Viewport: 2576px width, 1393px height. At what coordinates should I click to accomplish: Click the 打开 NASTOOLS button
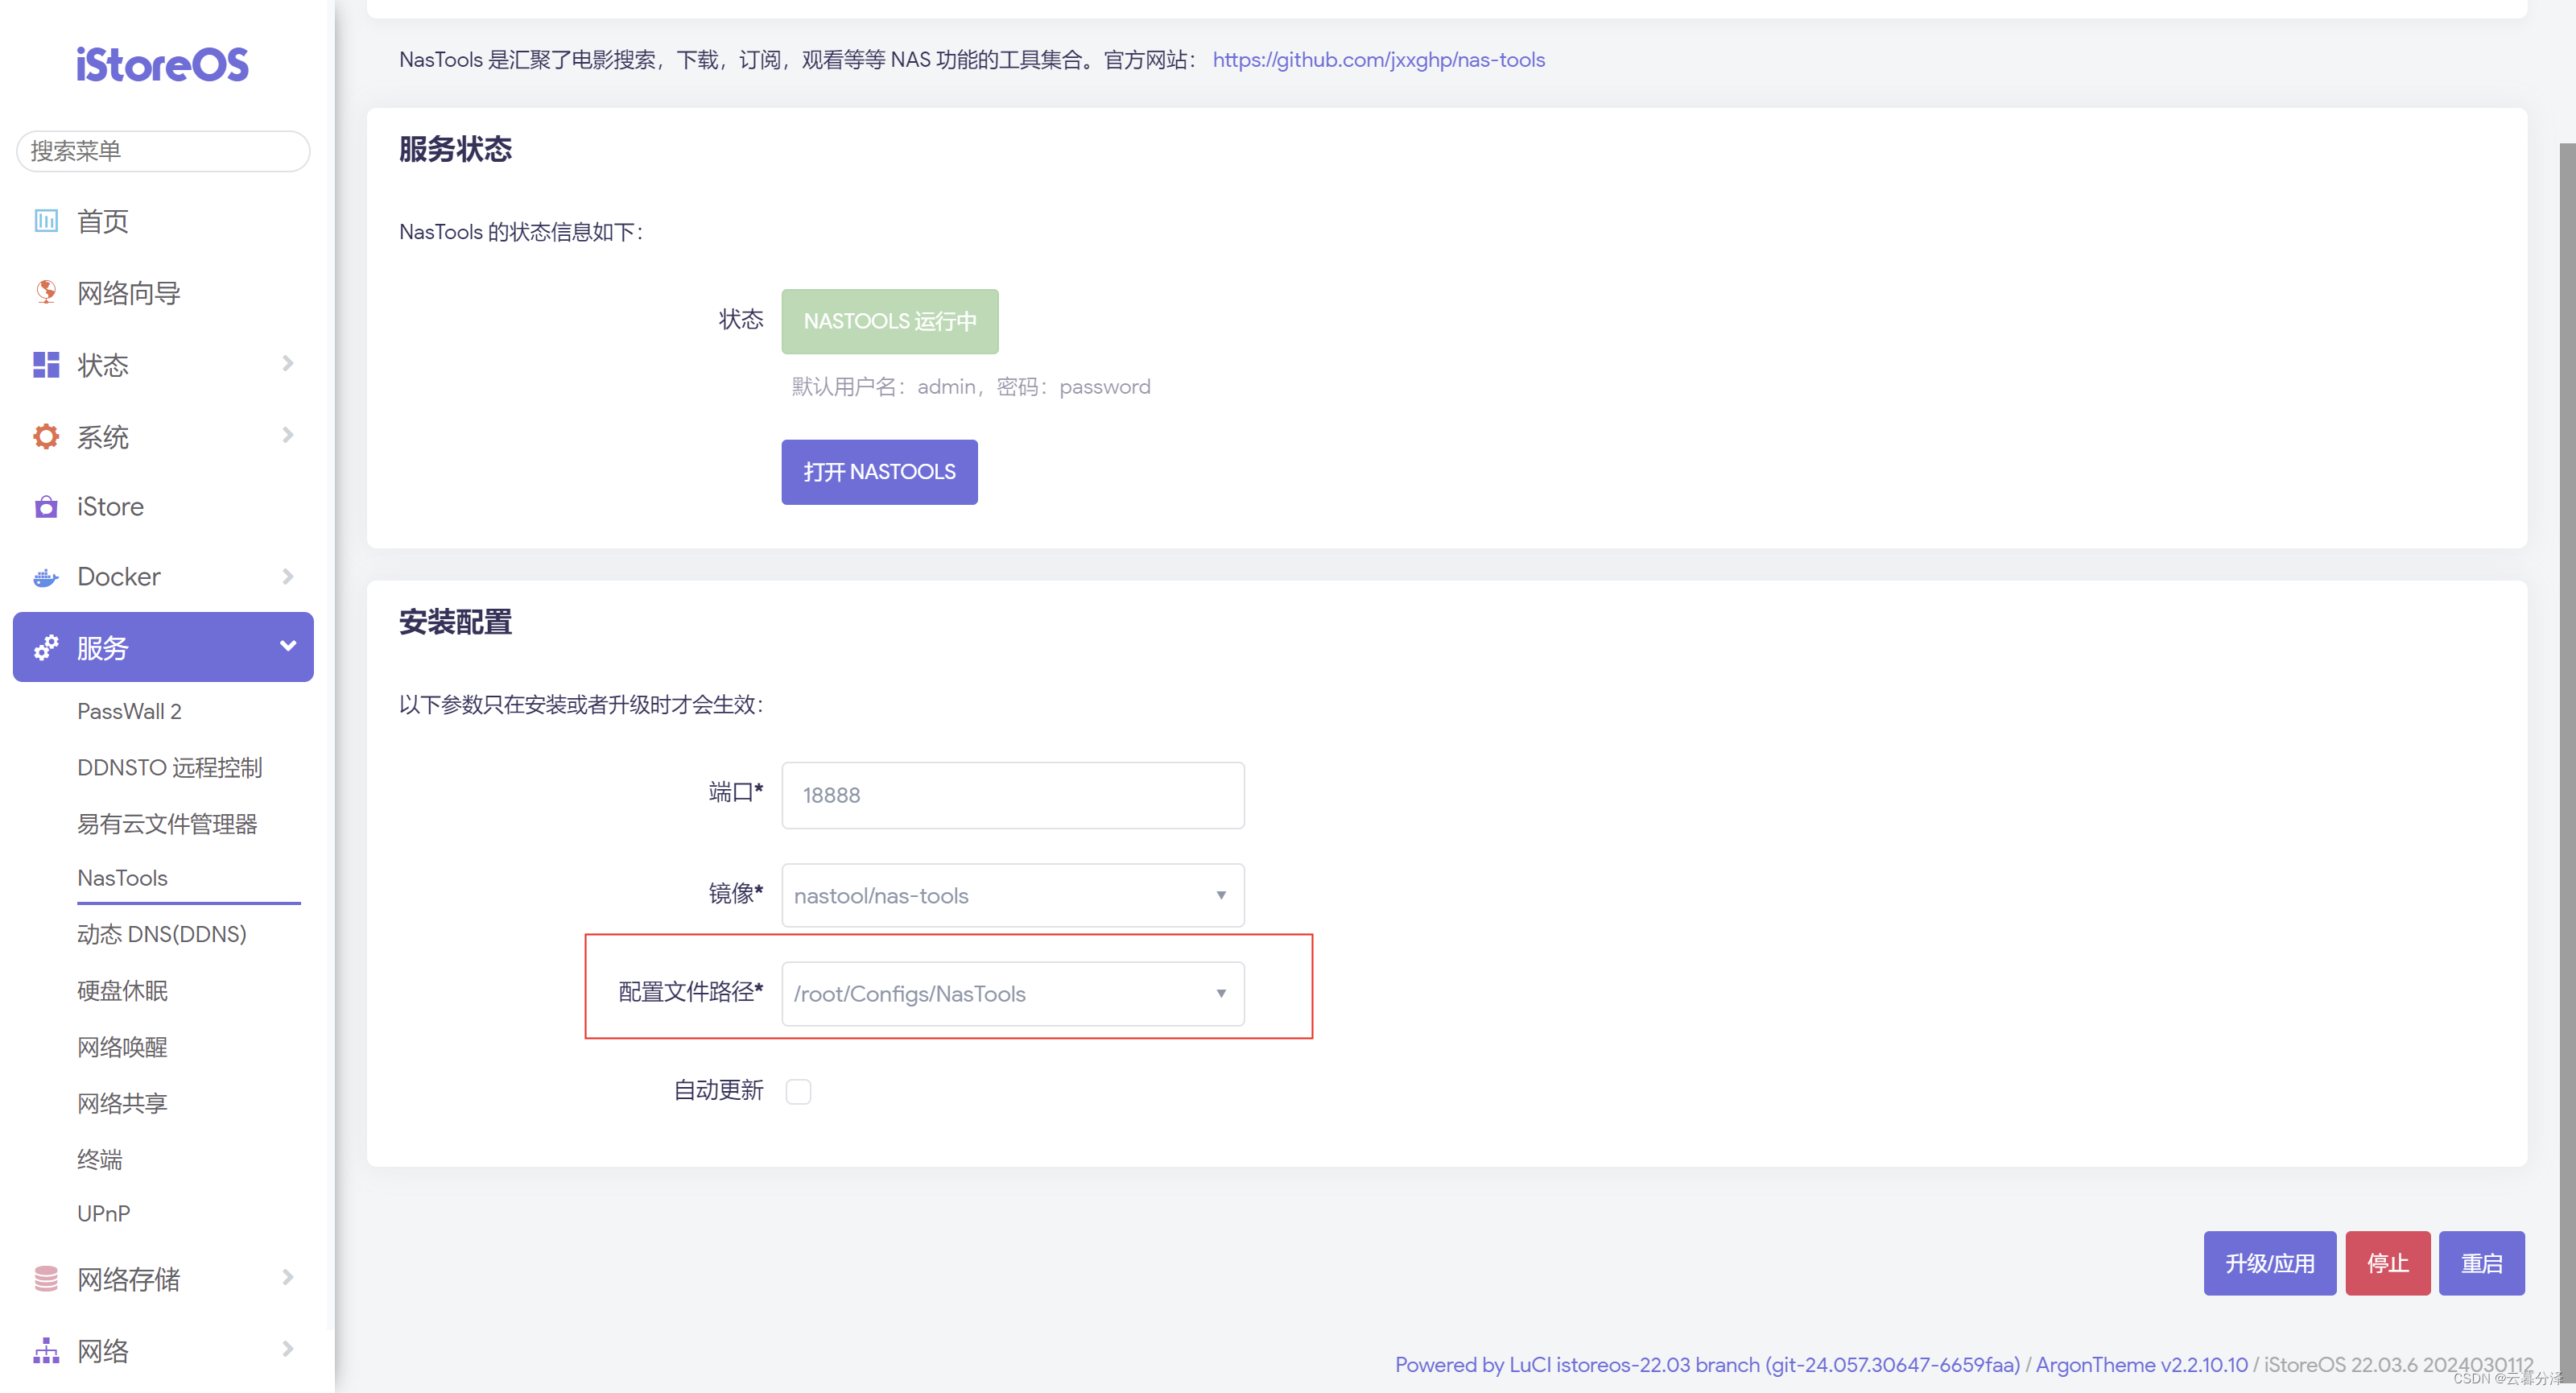(x=879, y=472)
